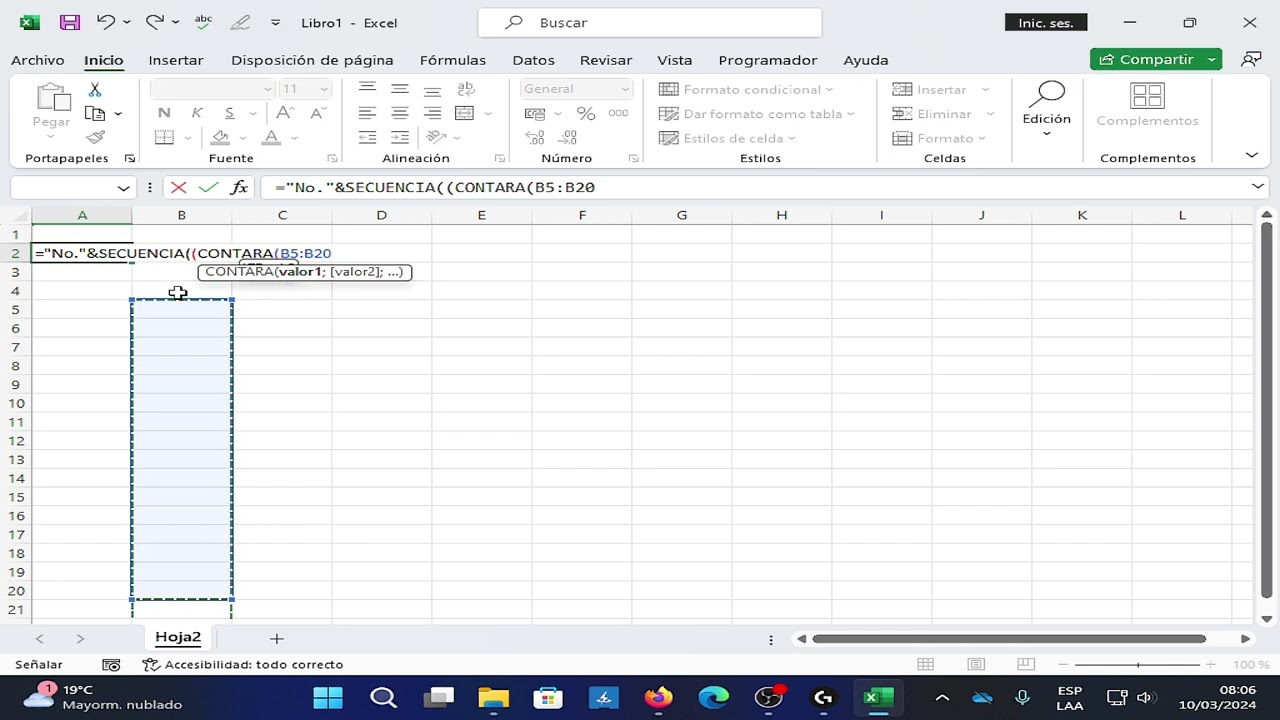
Task: Toggle center horizontal alignment
Action: [400, 114]
